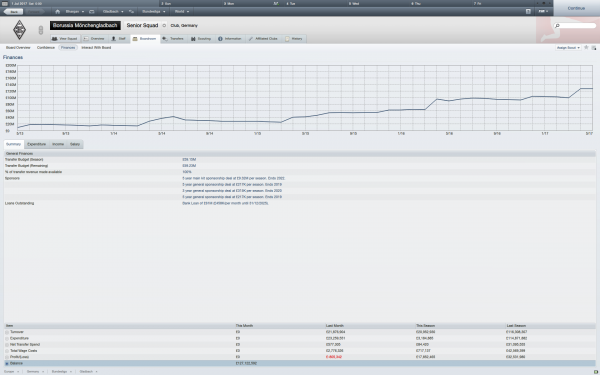600x375 pixels.
Task: Open the World dropdown menu
Action: 182,11
